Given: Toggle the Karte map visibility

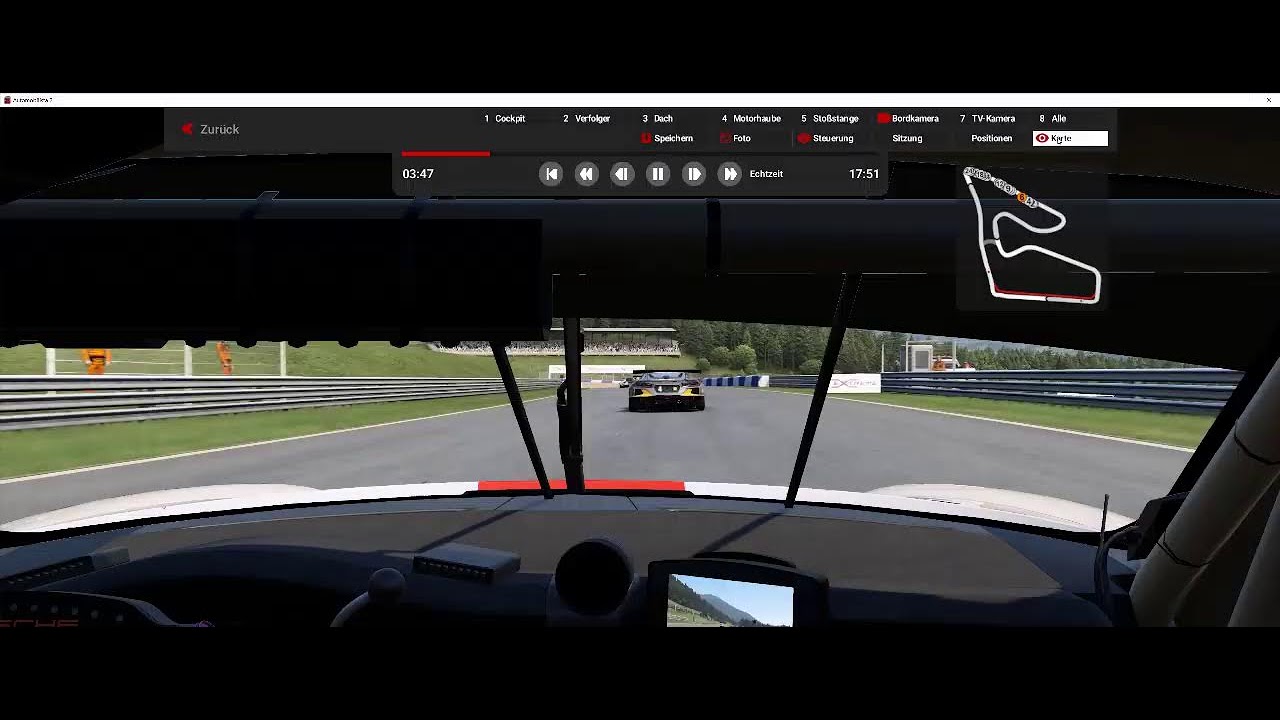Looking at the screenshot, I should click(x=1070, y=138).
